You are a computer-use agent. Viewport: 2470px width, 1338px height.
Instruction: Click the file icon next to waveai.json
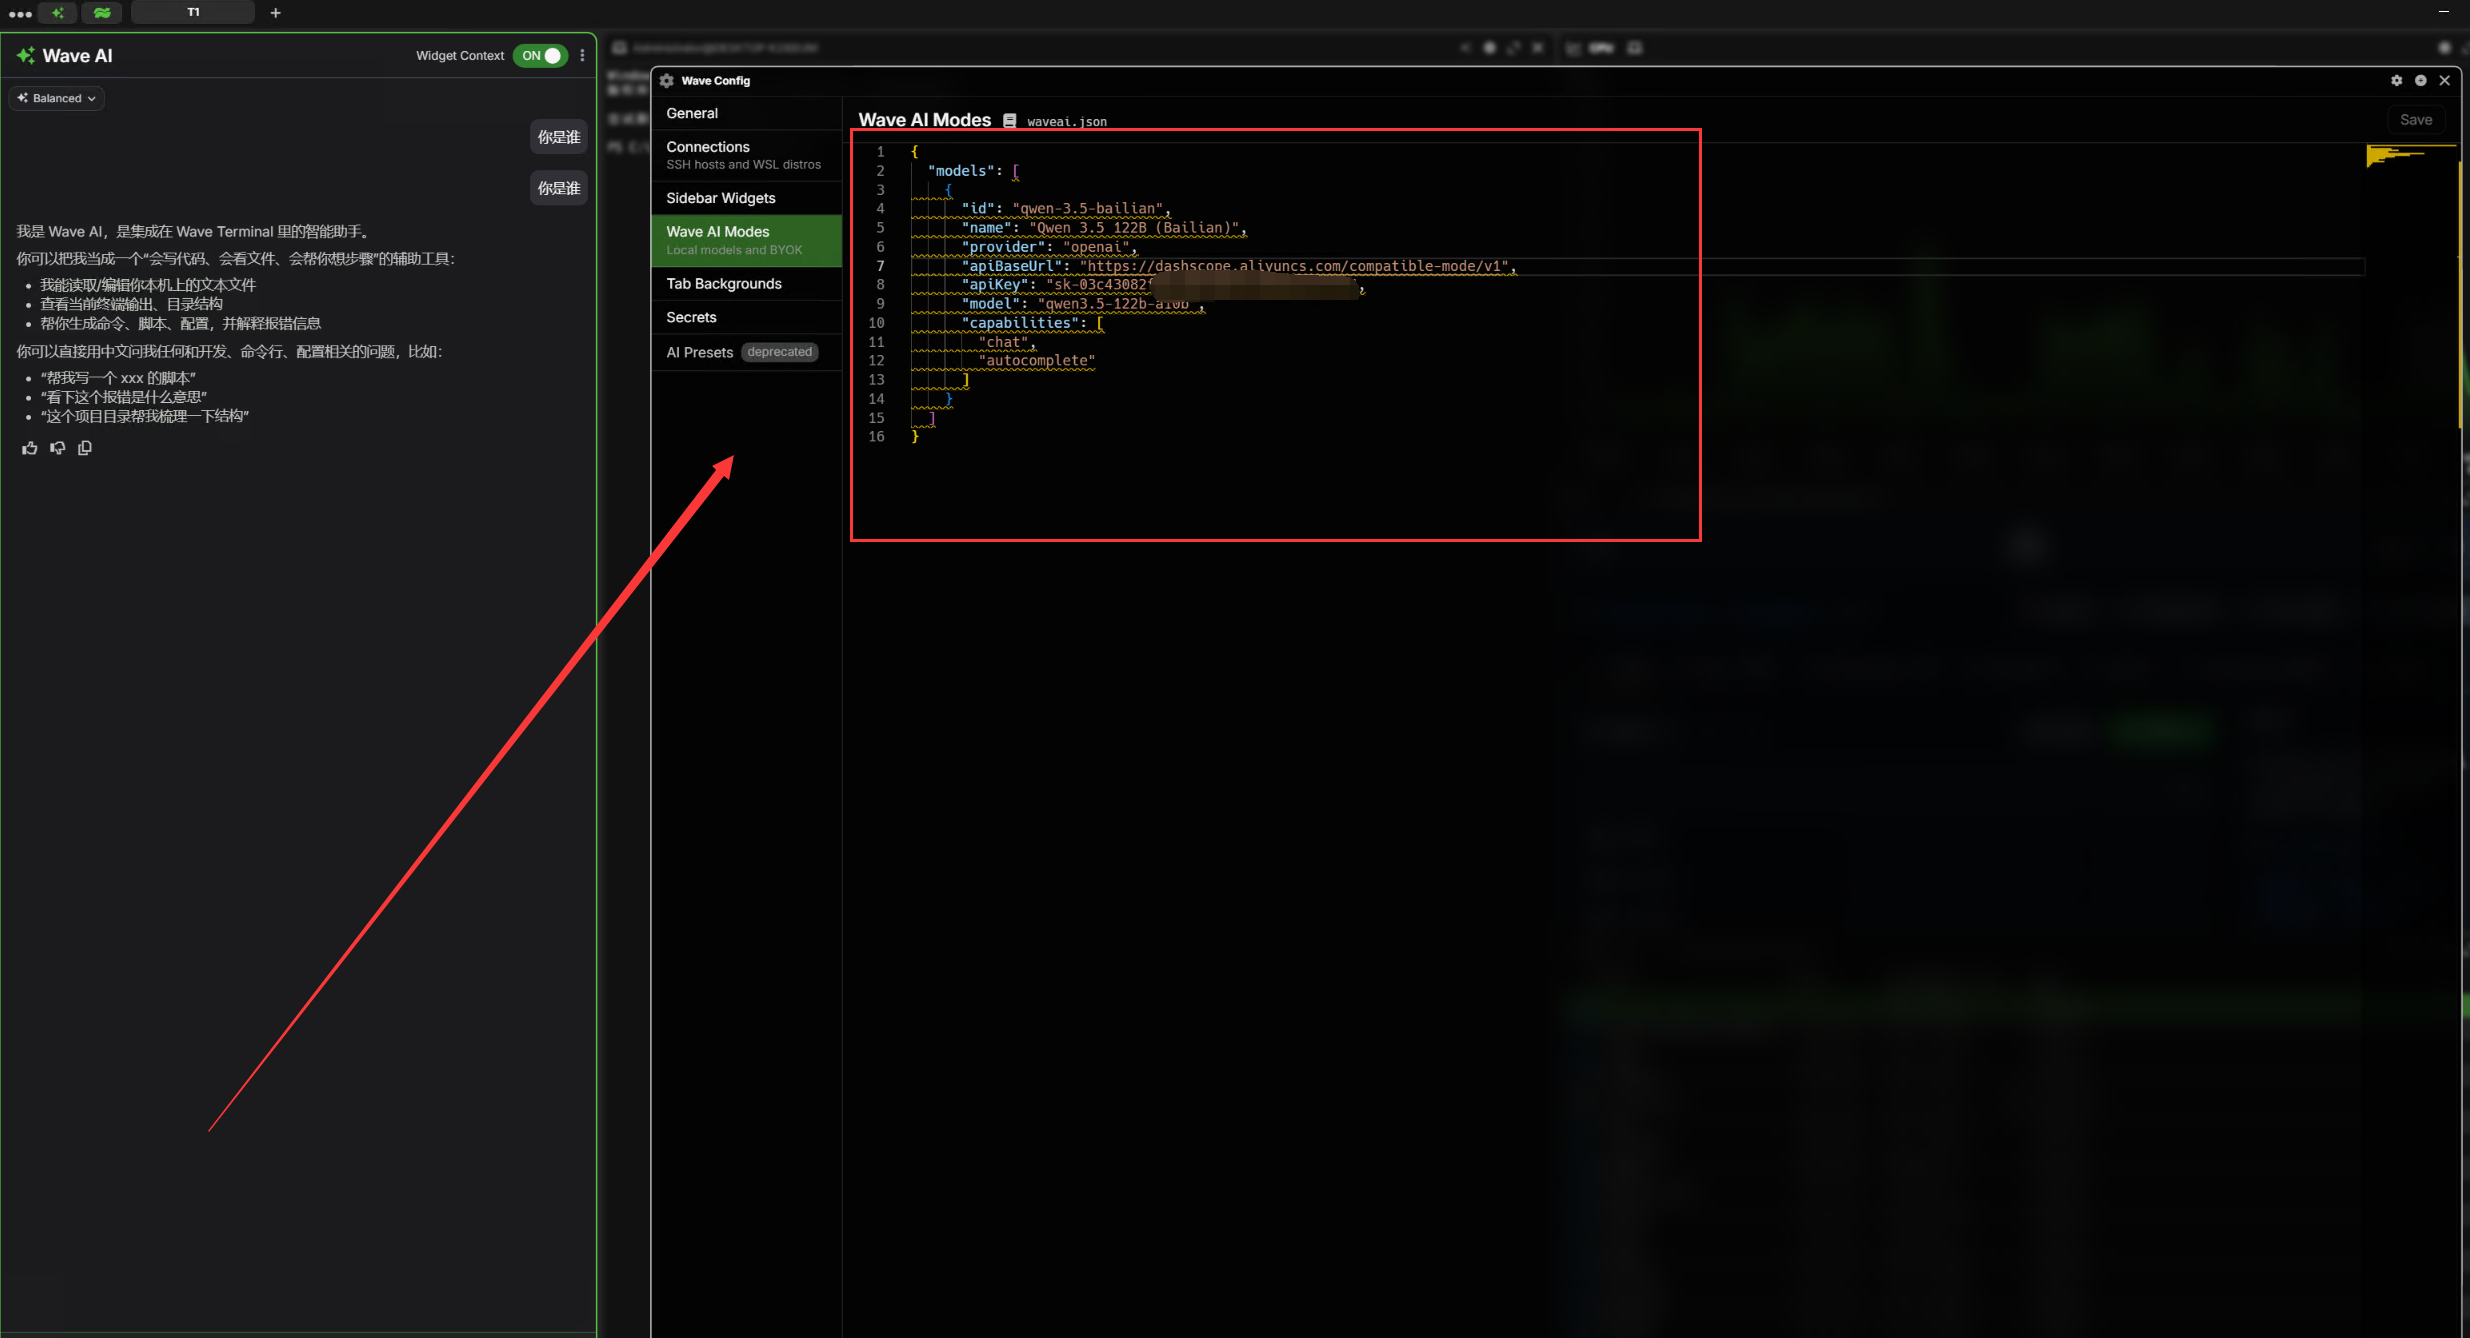1010,121
